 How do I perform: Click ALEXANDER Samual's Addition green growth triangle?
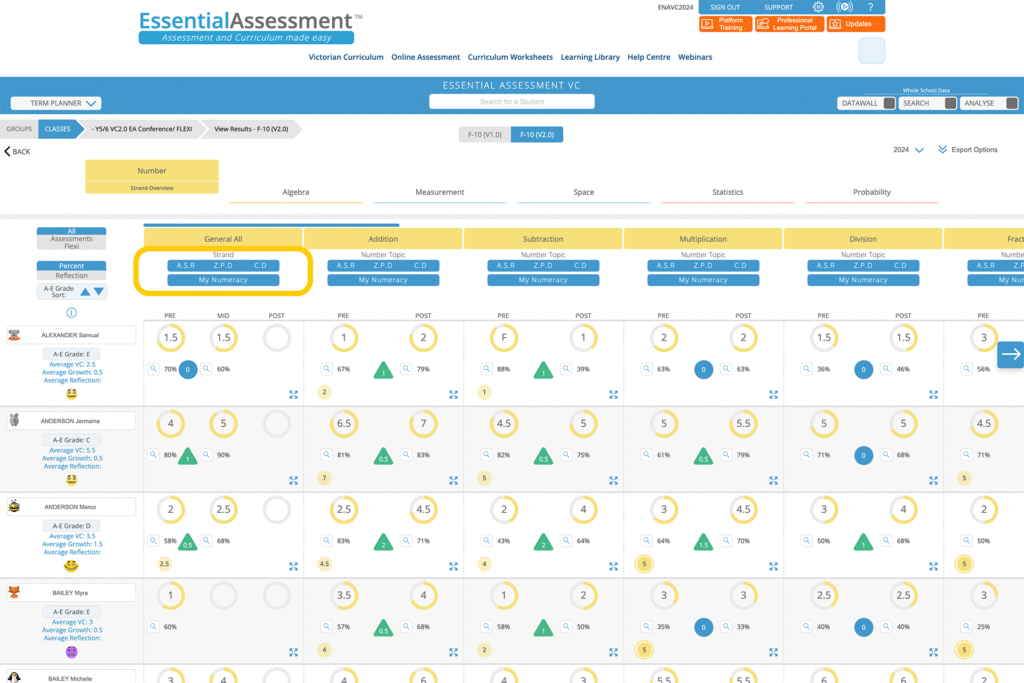coord(383,370)
